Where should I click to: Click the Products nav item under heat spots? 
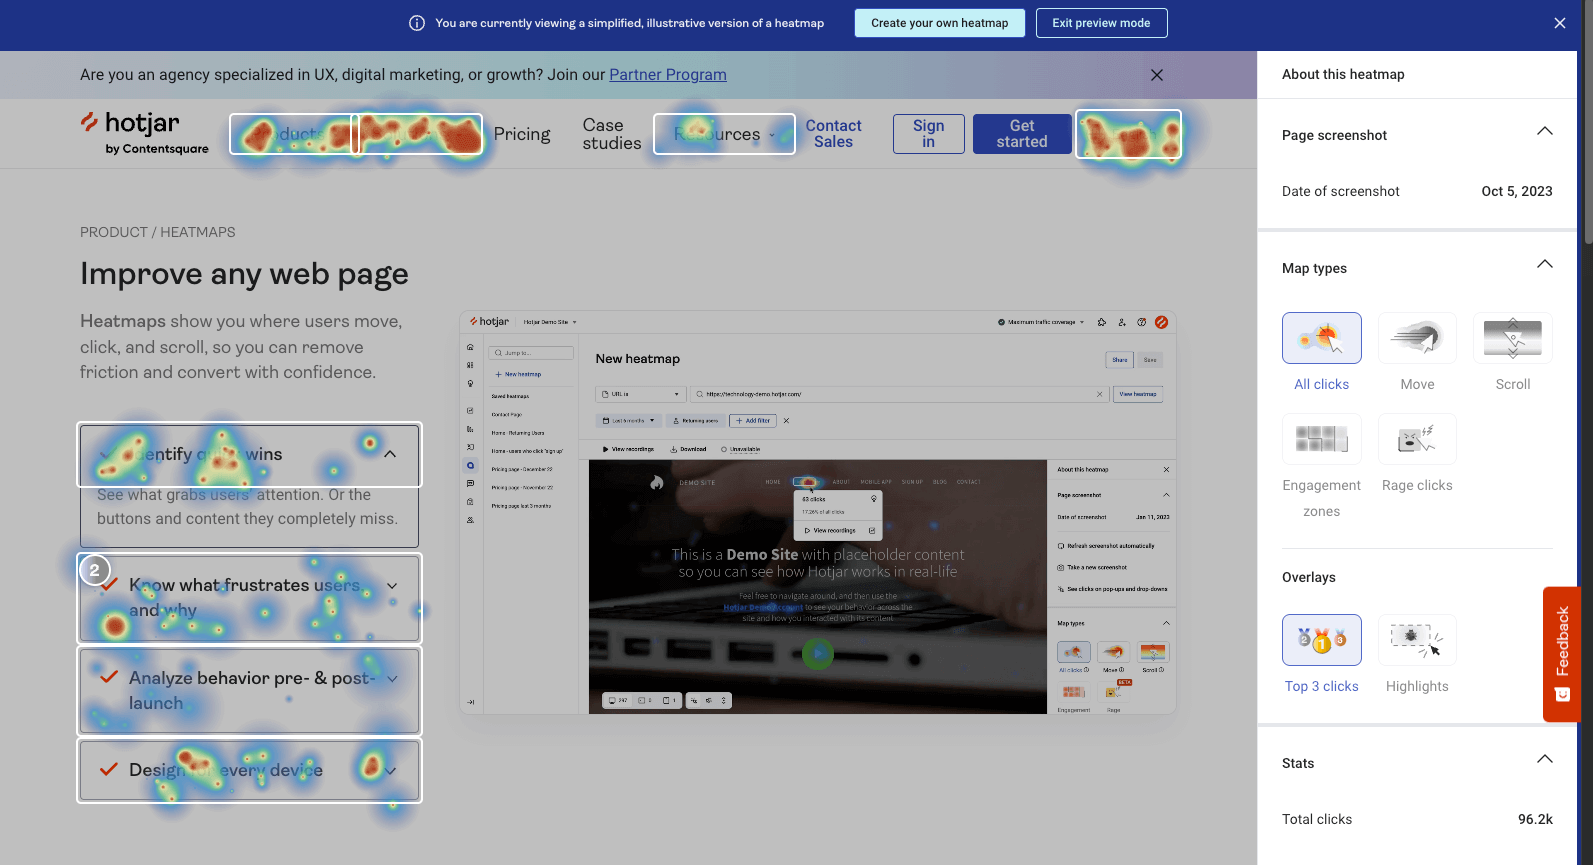click(x=292, y=134)
